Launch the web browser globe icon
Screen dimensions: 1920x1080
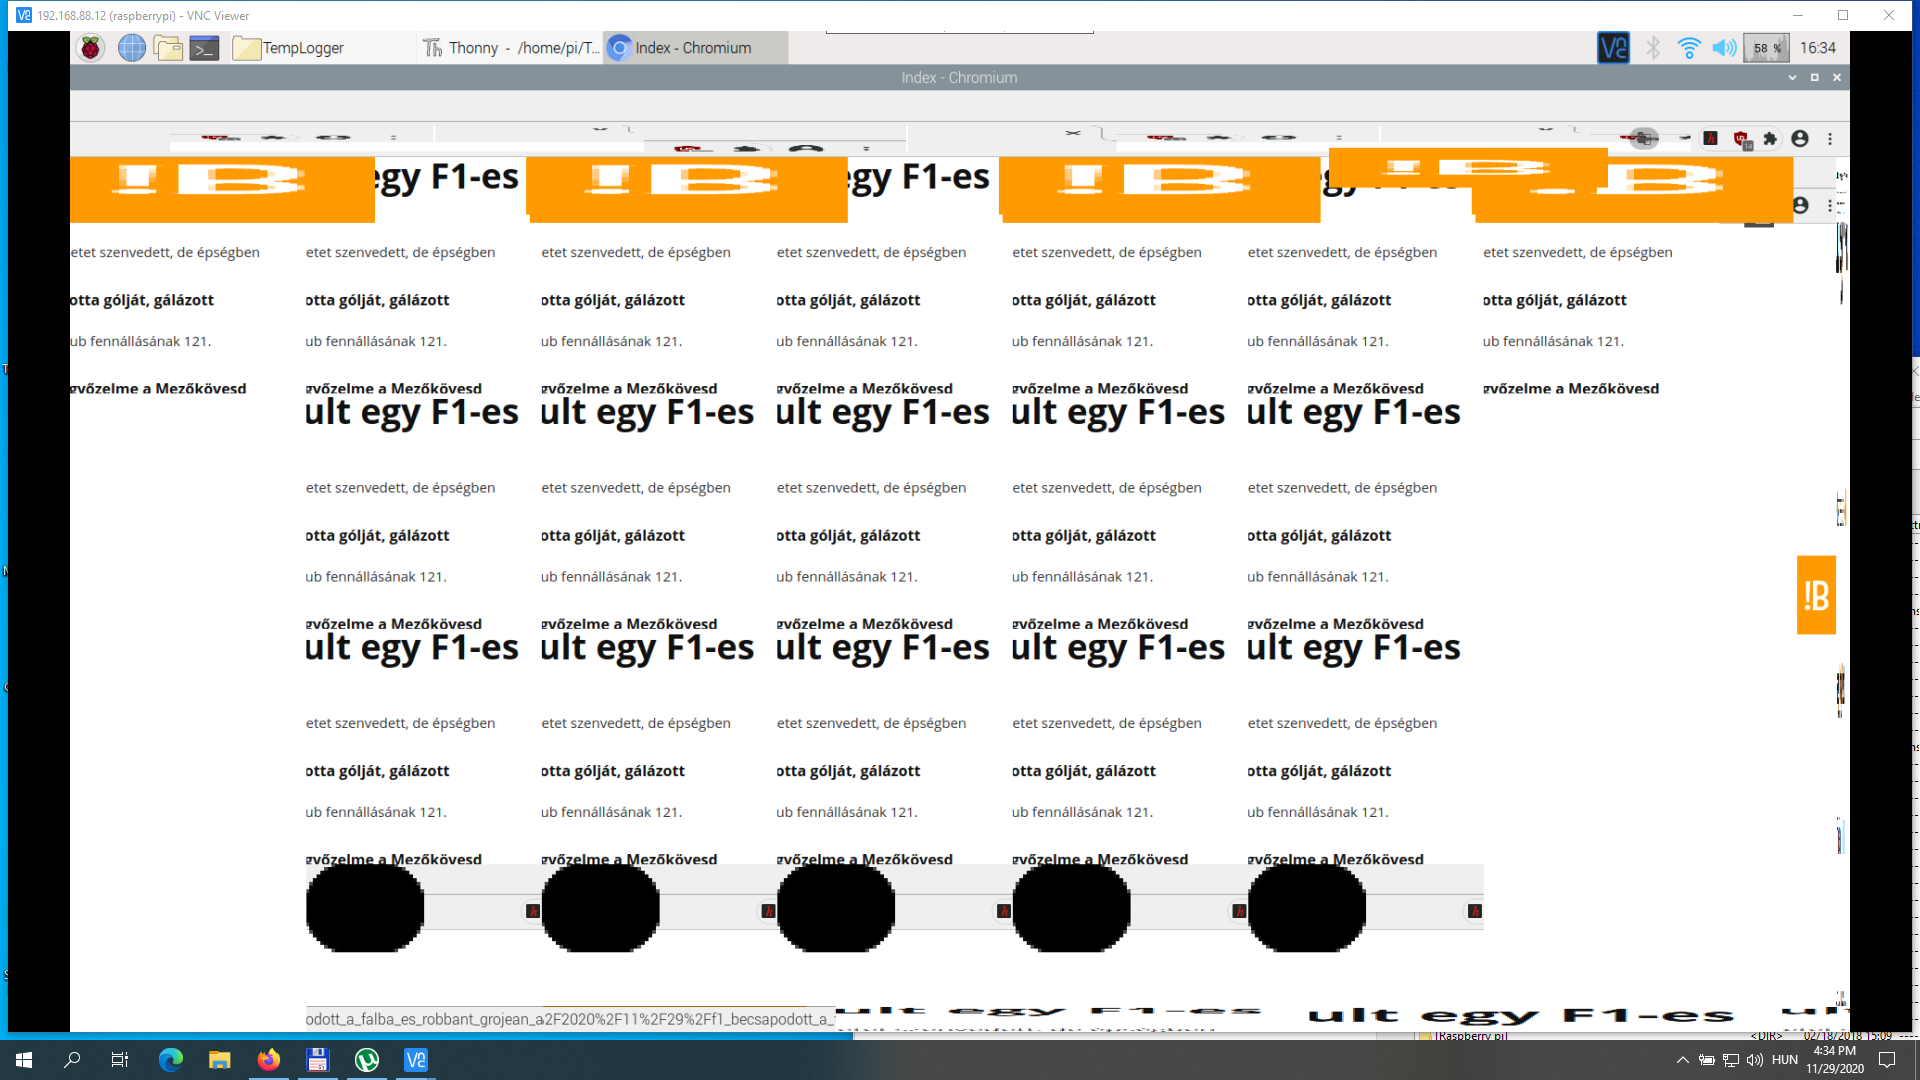coord(131,48)
